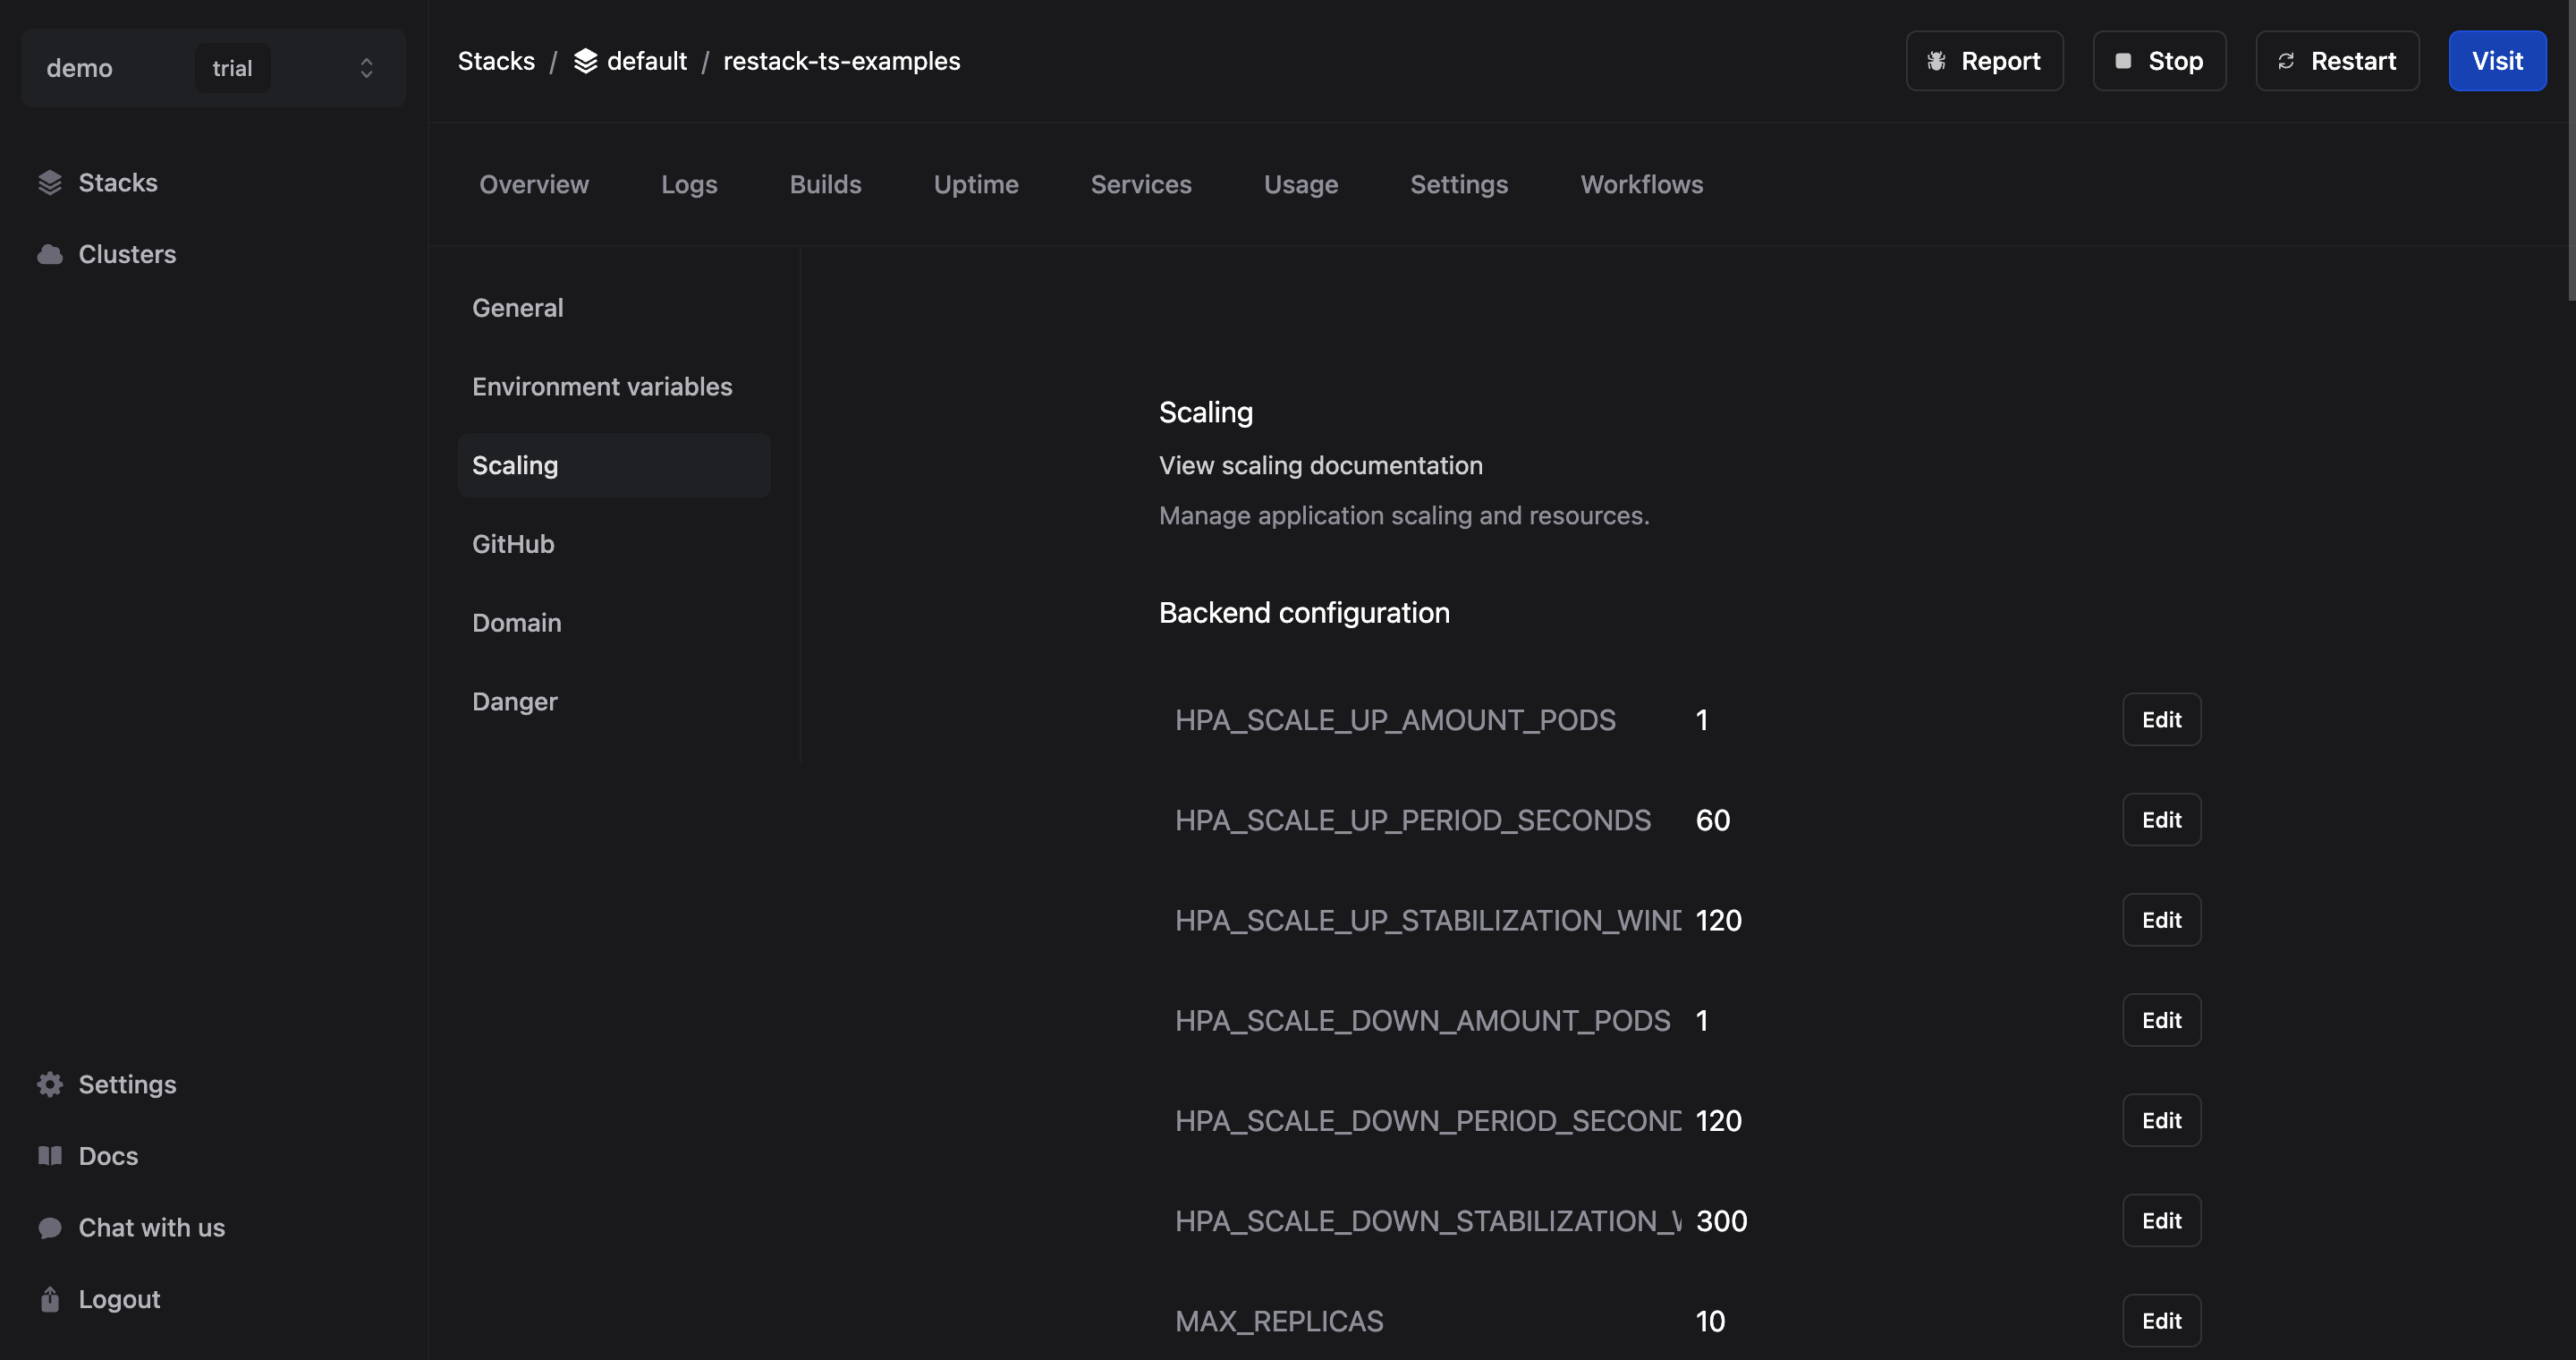The width and height of the screenshot is (2576, 1360).
Task: Edit the MAX_REPLICAS value
Action: [x=2161, y=1321]
